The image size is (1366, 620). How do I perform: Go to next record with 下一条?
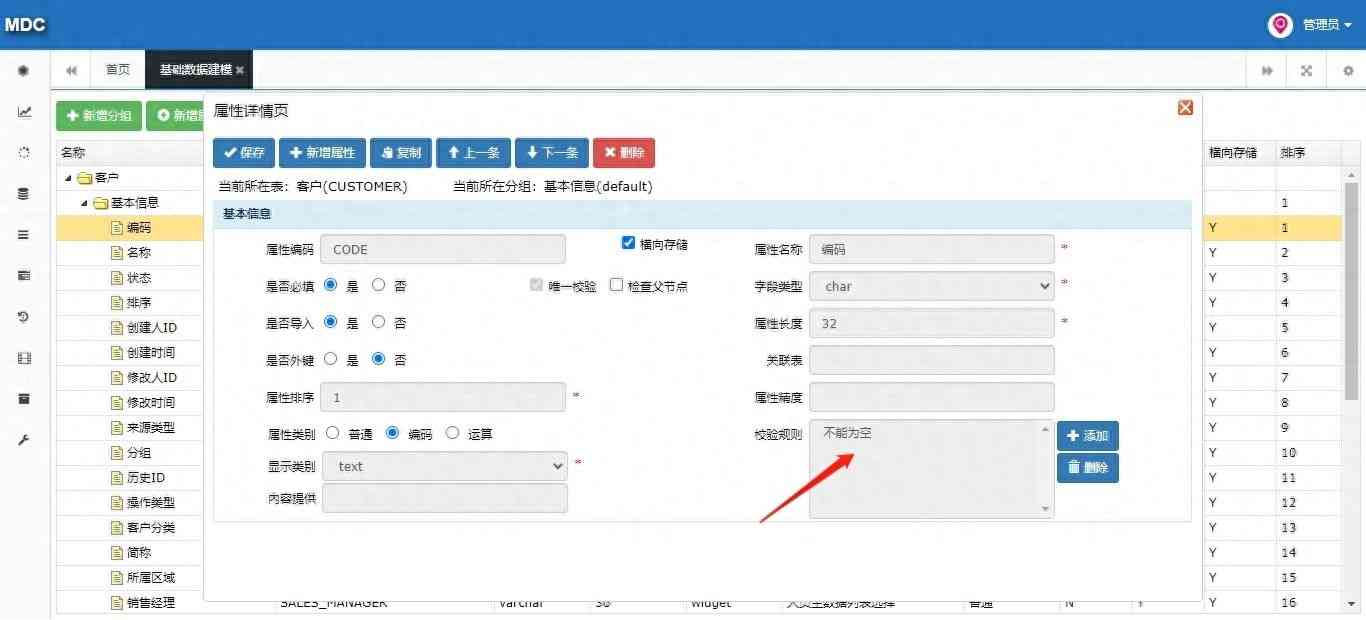tap(552, 153)
